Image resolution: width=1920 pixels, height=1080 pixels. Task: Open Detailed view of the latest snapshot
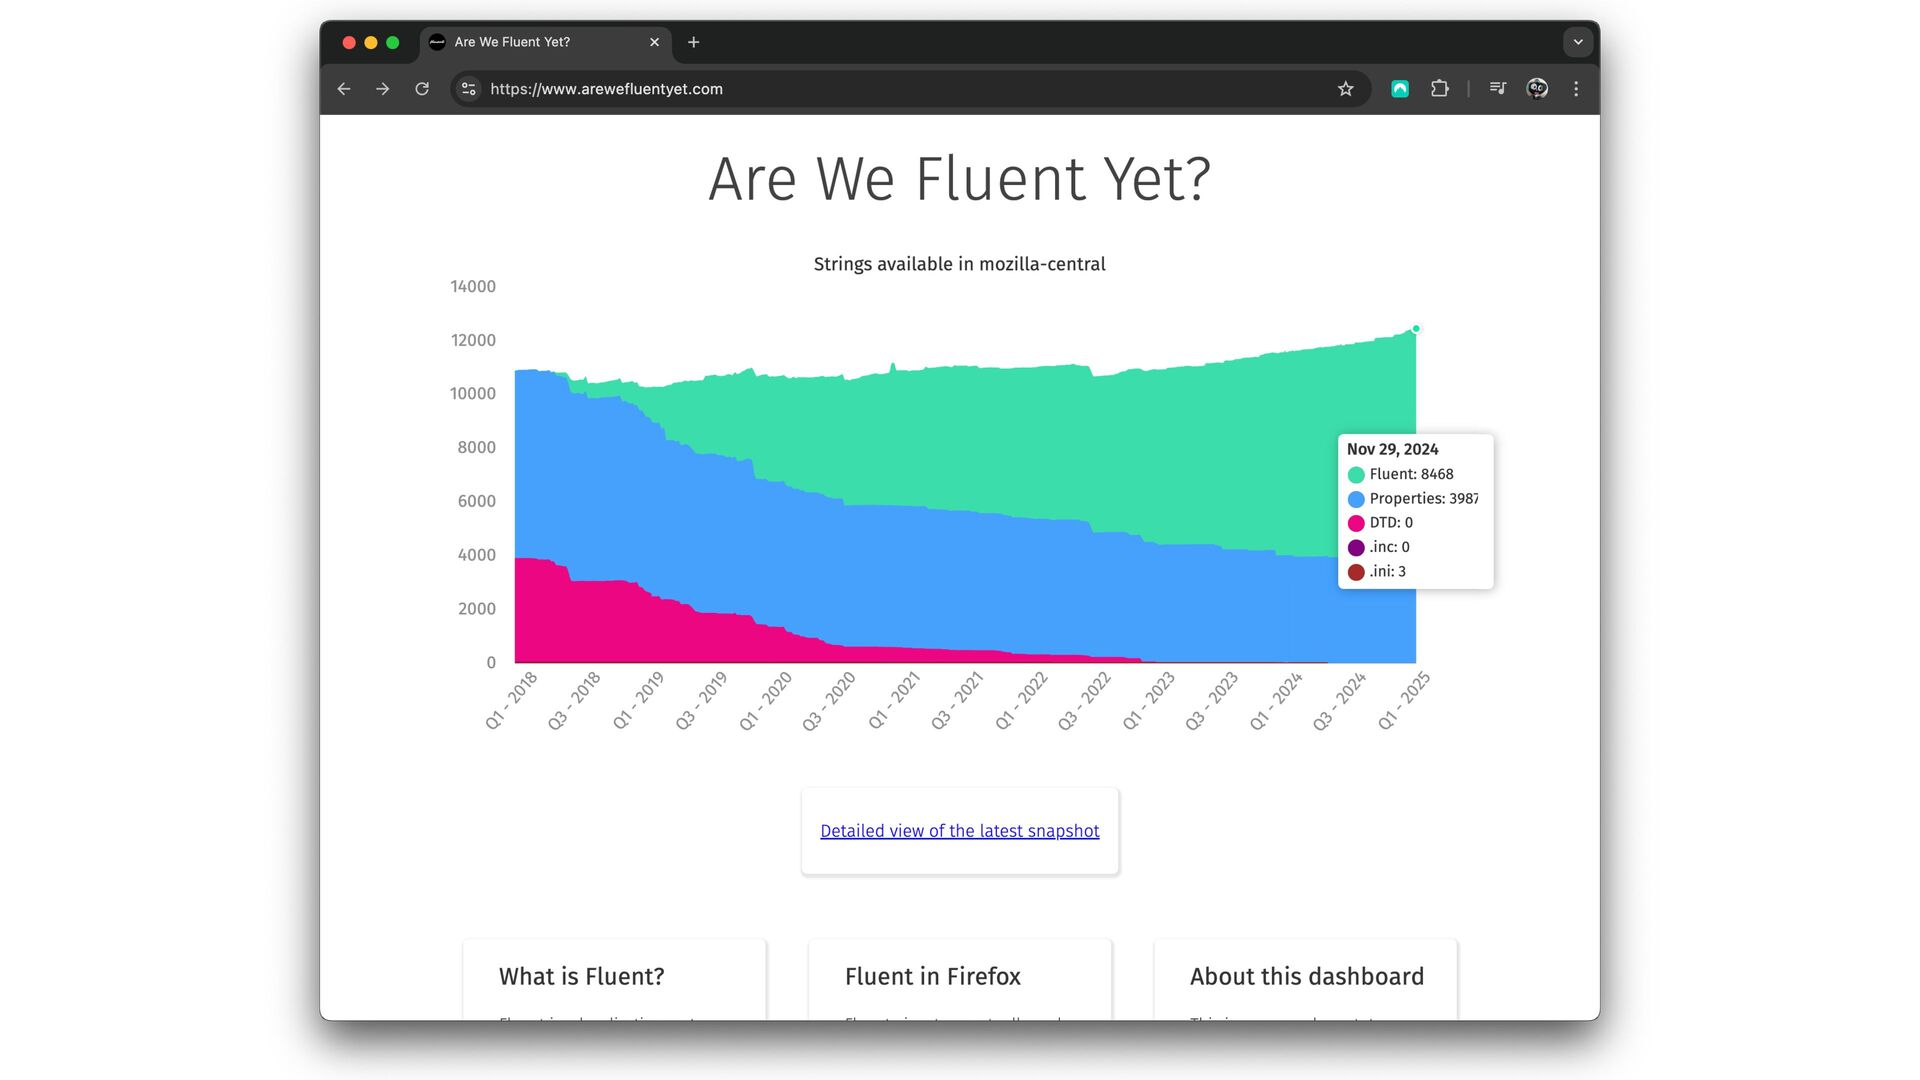click(x=959, y=831)
